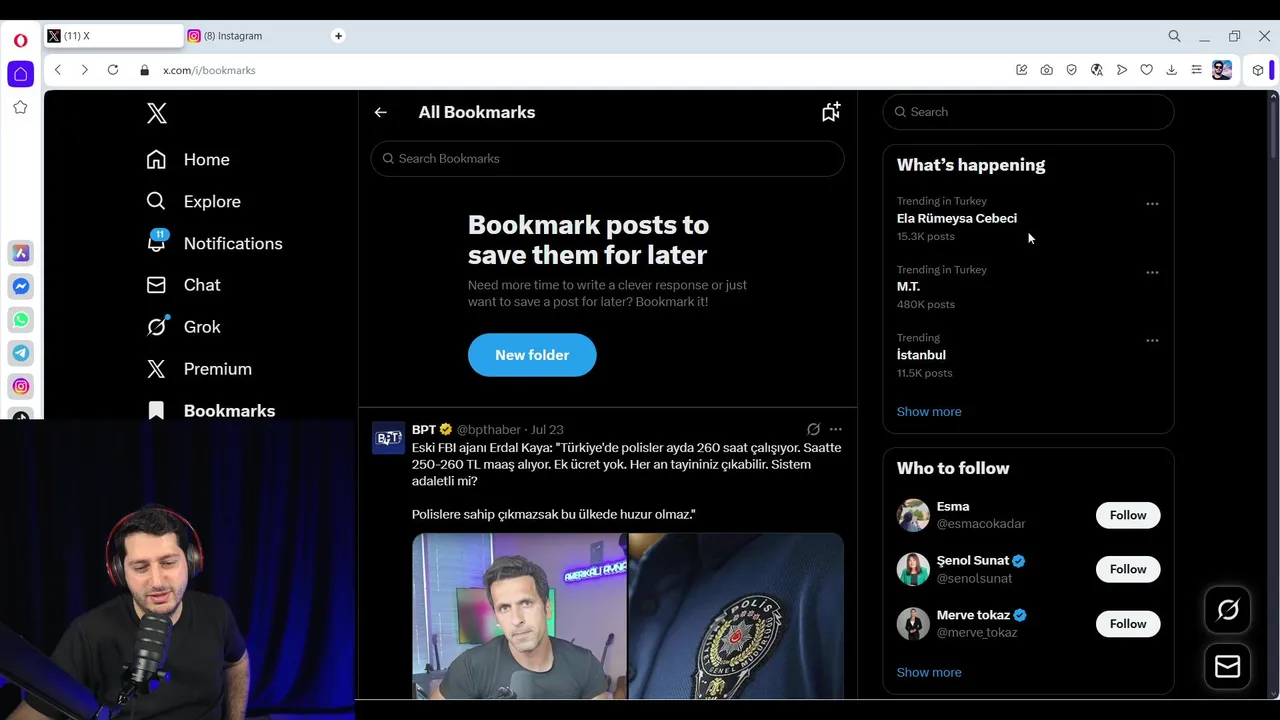Viewport: 1280px width, 720px height.
Task: Open more options menu on BPT post
Action: pos(836,429)
